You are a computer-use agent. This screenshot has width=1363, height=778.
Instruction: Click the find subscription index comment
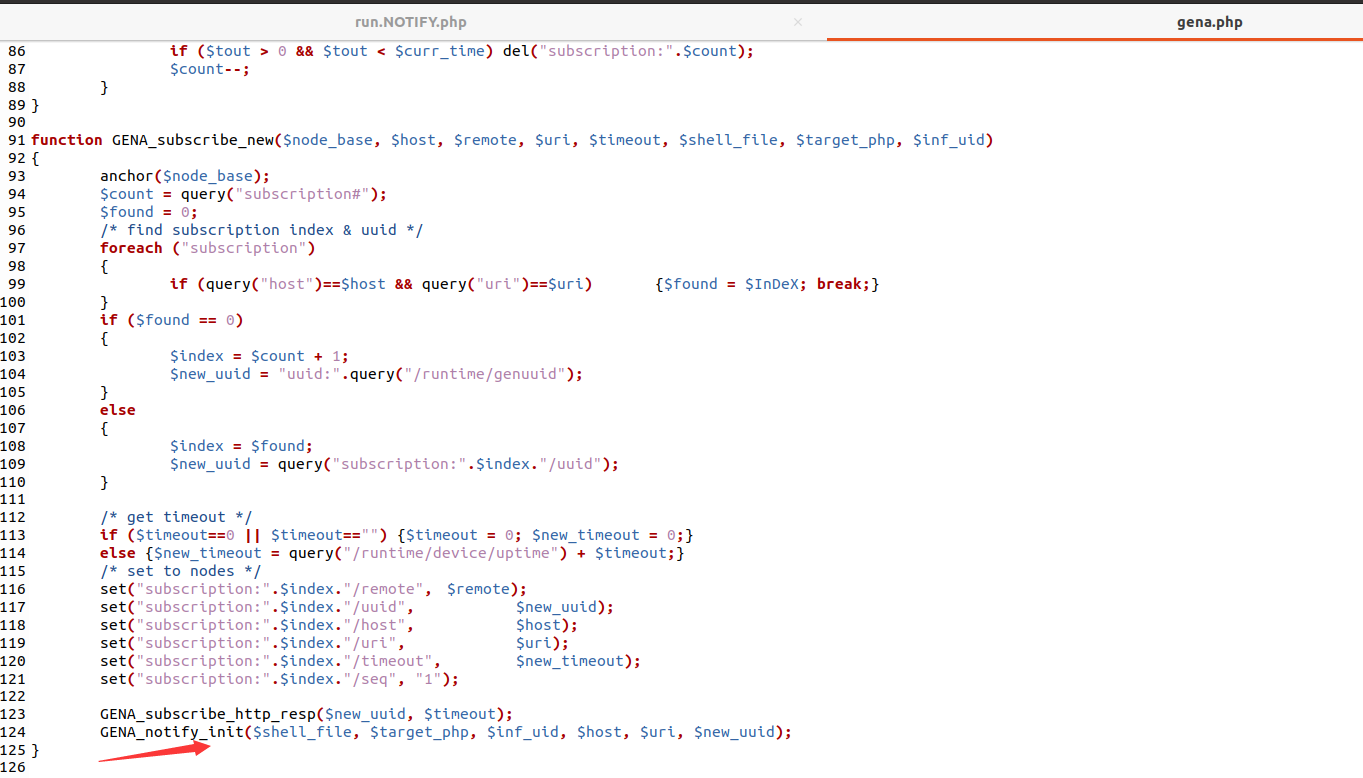click(x=262, y=230)
